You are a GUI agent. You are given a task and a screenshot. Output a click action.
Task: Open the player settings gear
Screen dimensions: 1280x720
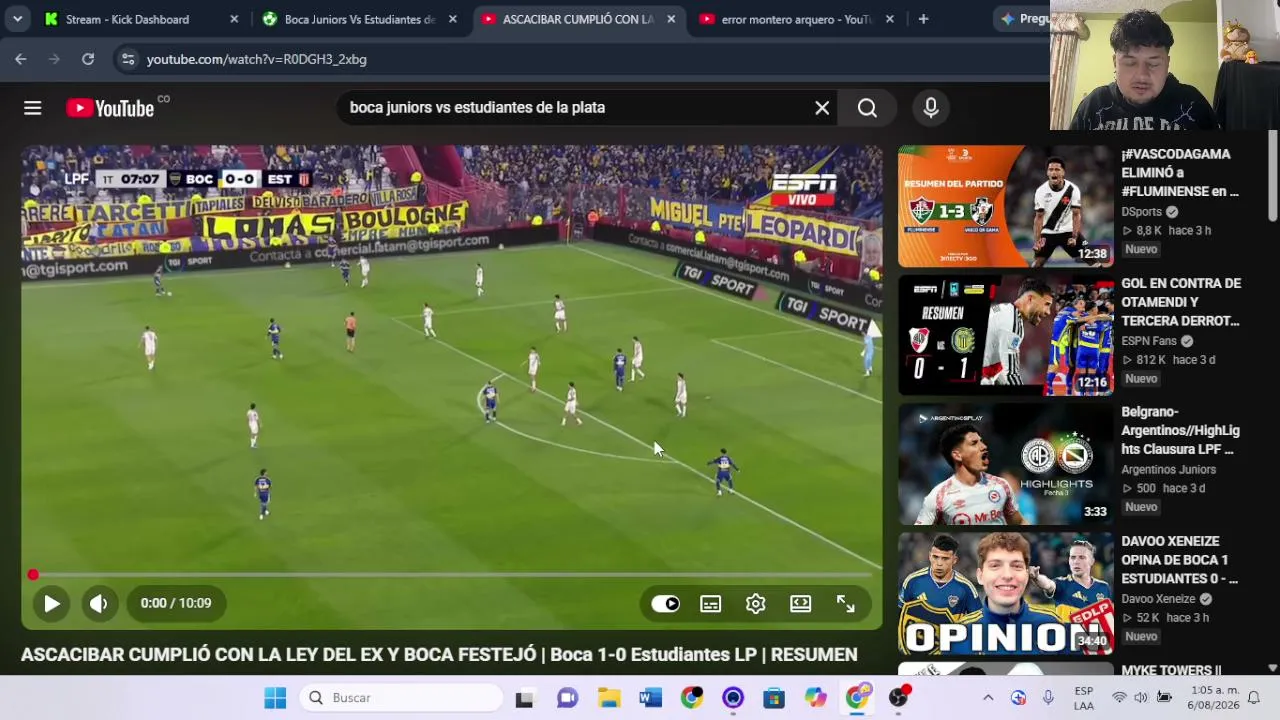click(x=756, y=603)
